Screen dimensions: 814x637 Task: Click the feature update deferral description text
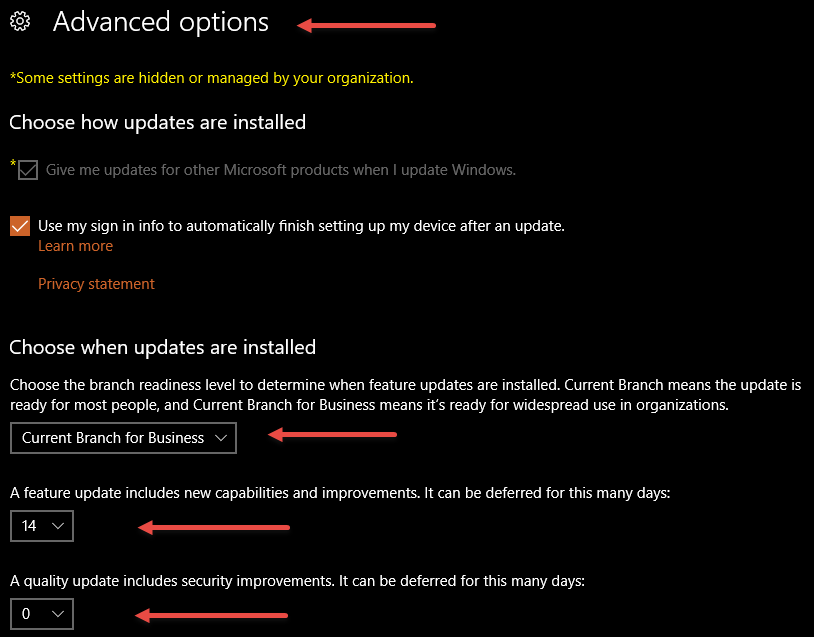point(340,493)
